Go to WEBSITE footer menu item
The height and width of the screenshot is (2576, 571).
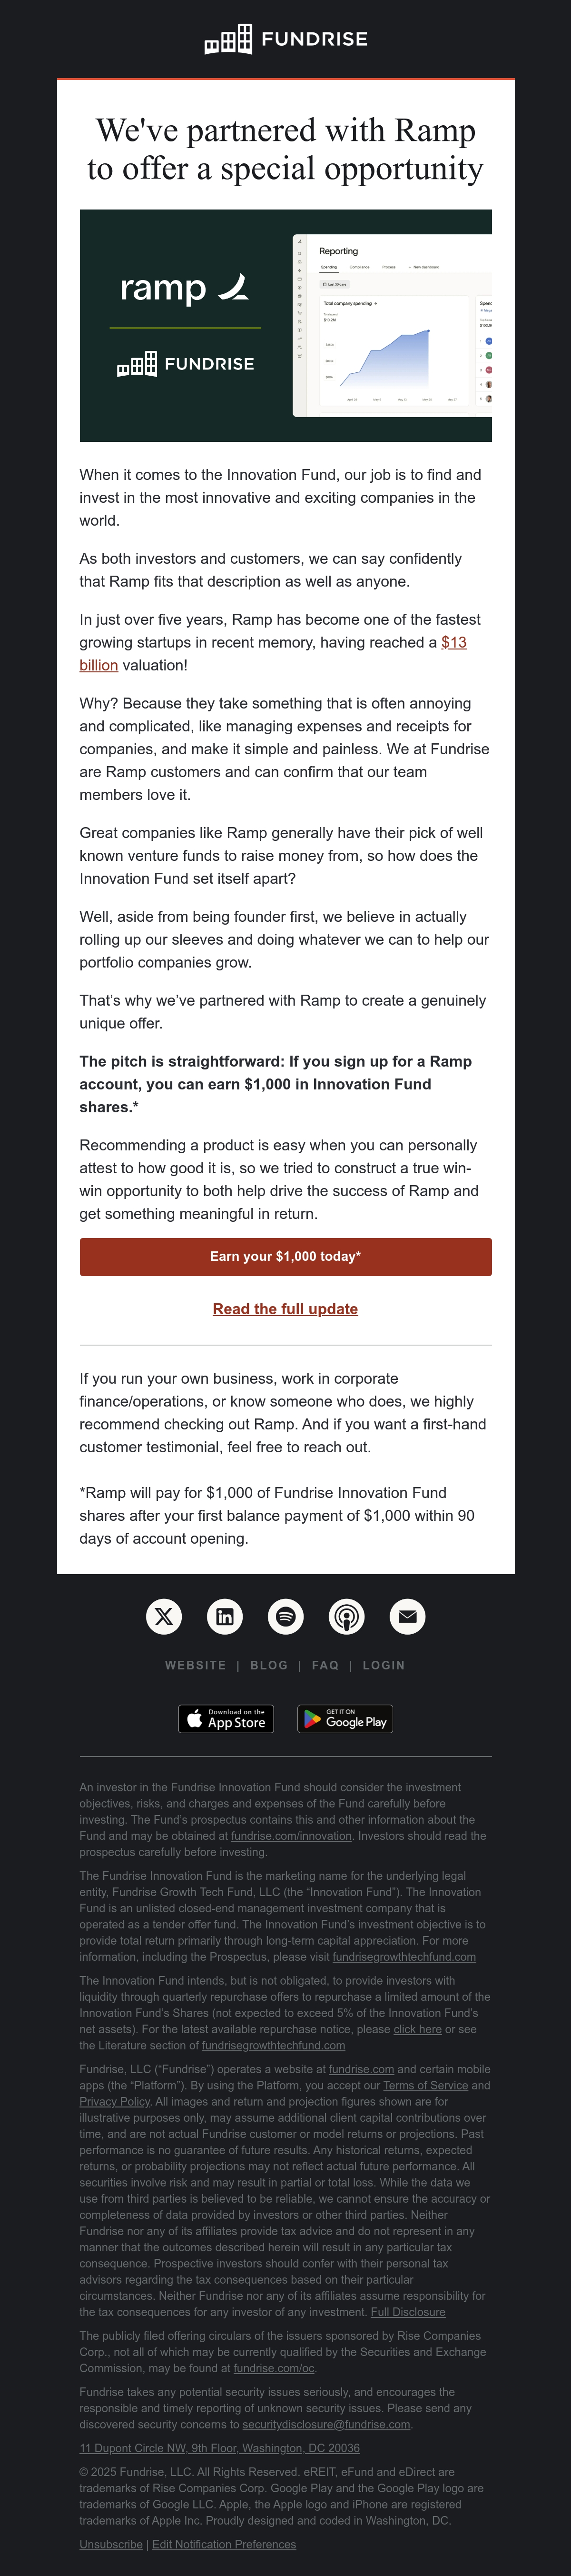click(x=196, y=1666)
